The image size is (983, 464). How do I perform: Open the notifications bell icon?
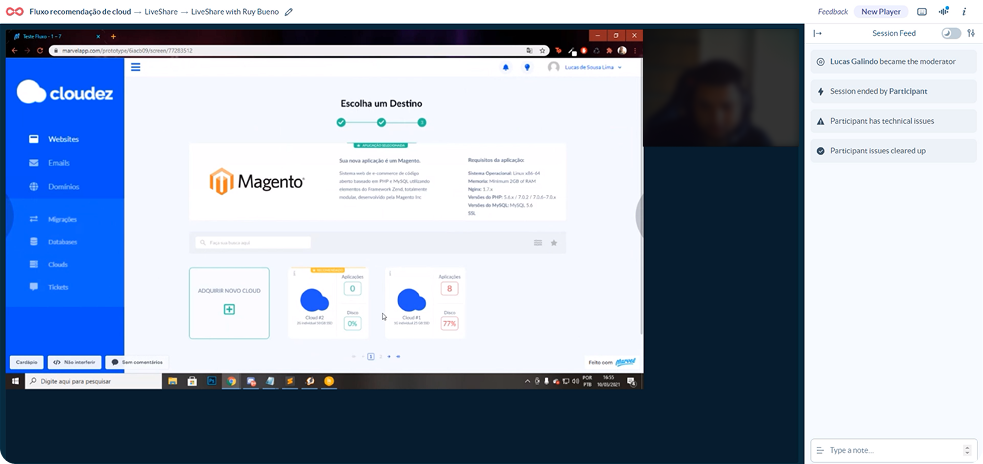[x=506, y=67]
